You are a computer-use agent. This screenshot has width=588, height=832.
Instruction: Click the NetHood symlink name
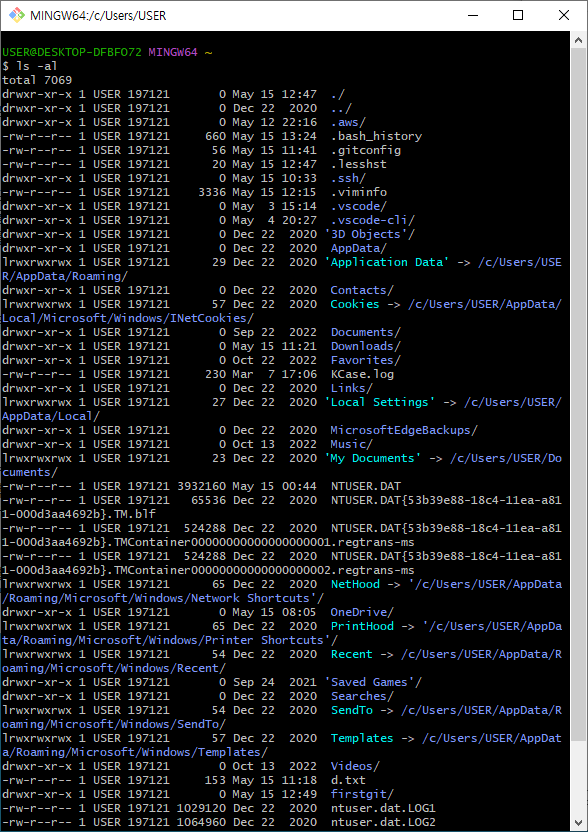point(355,584)
